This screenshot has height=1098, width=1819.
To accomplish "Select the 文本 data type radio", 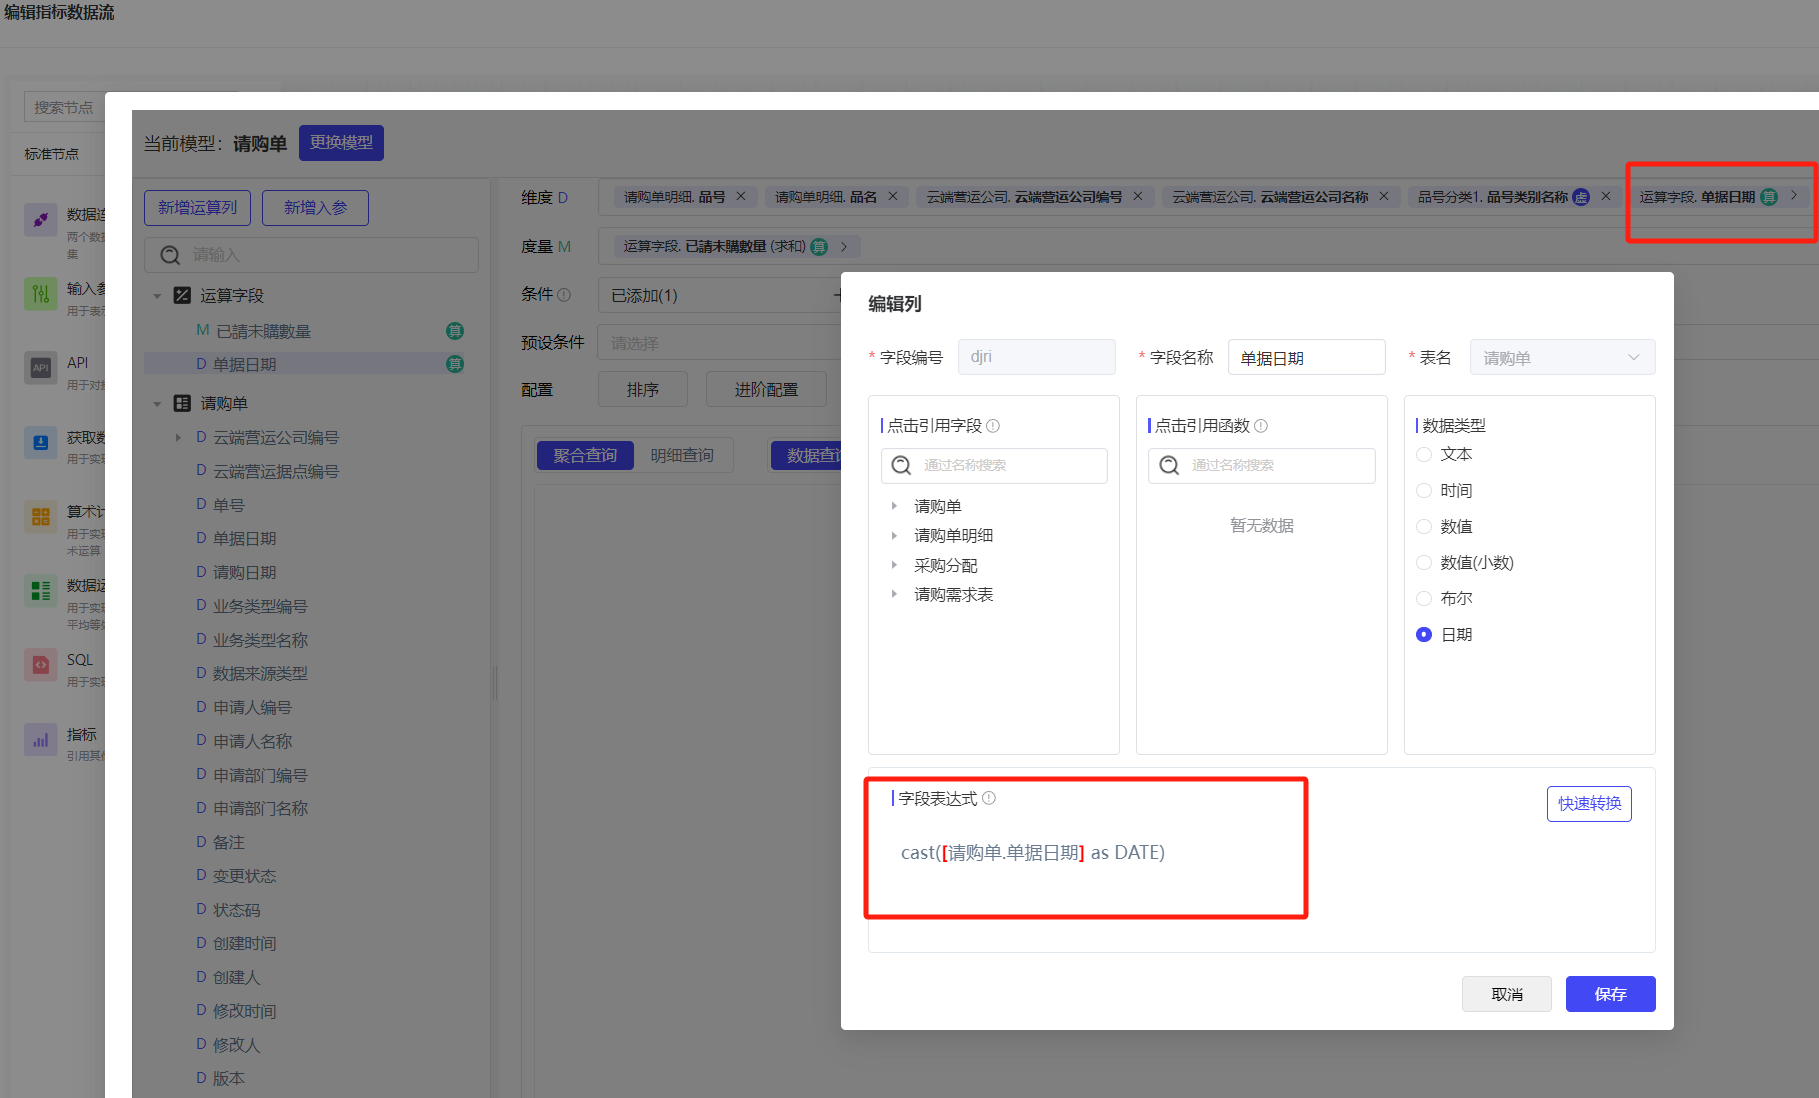I will pyautogui.click(x=1424, y=454).
